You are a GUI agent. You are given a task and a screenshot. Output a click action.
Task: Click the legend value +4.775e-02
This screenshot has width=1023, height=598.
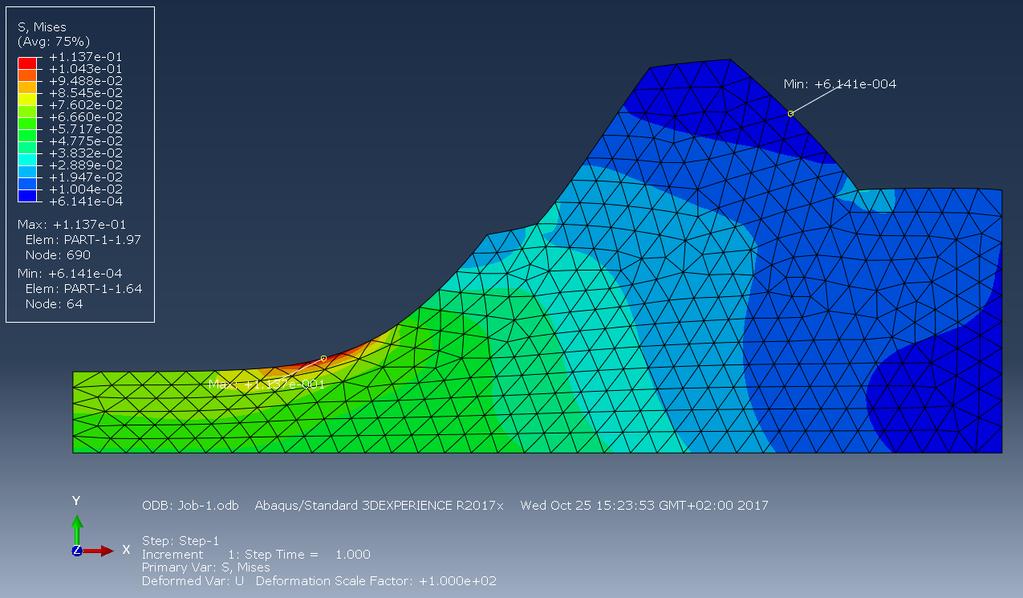(85, 141)
